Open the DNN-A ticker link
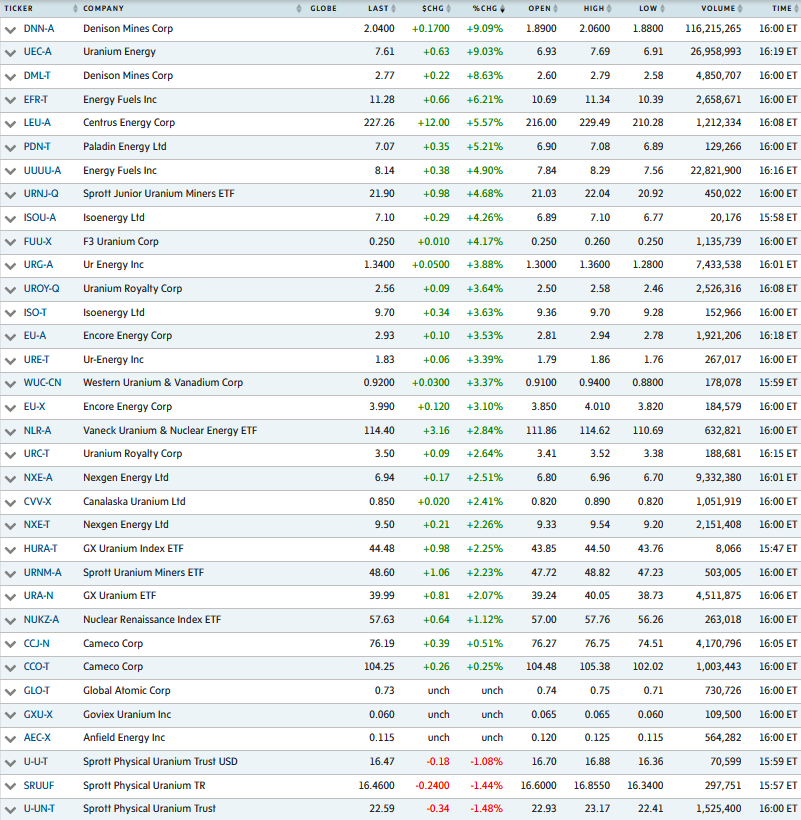The height and width of the screenshot is (820, 801). point(39,29)
